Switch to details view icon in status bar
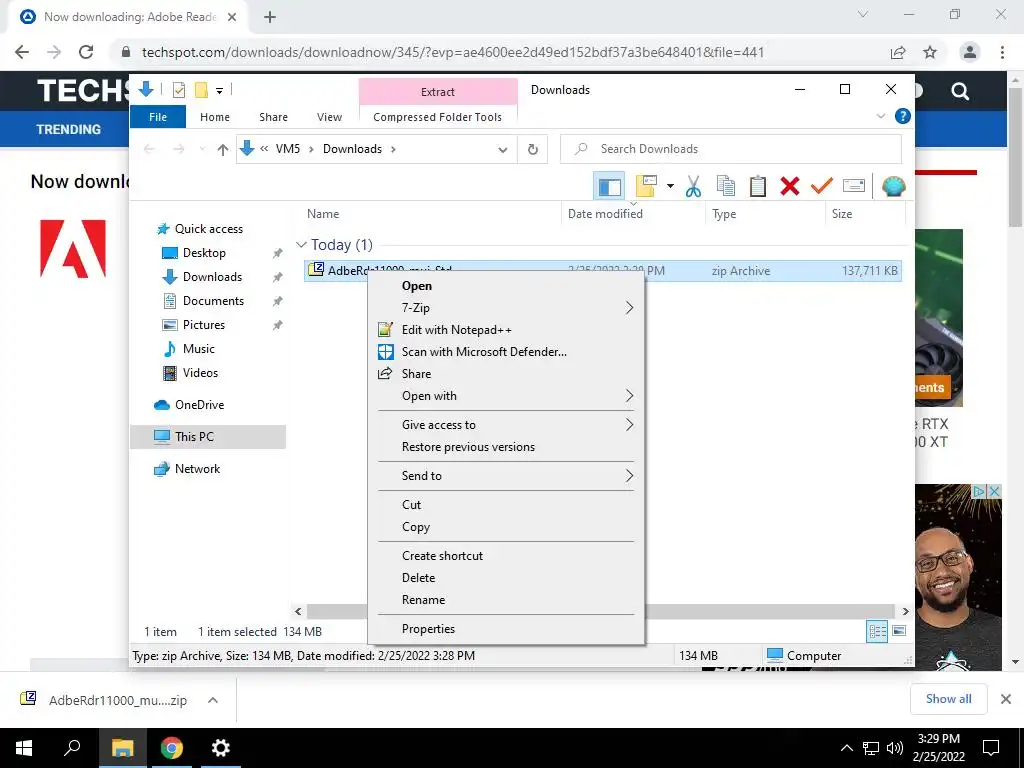Image resolution: width=1024 pixels, height=768 pixels. point(877,631)
